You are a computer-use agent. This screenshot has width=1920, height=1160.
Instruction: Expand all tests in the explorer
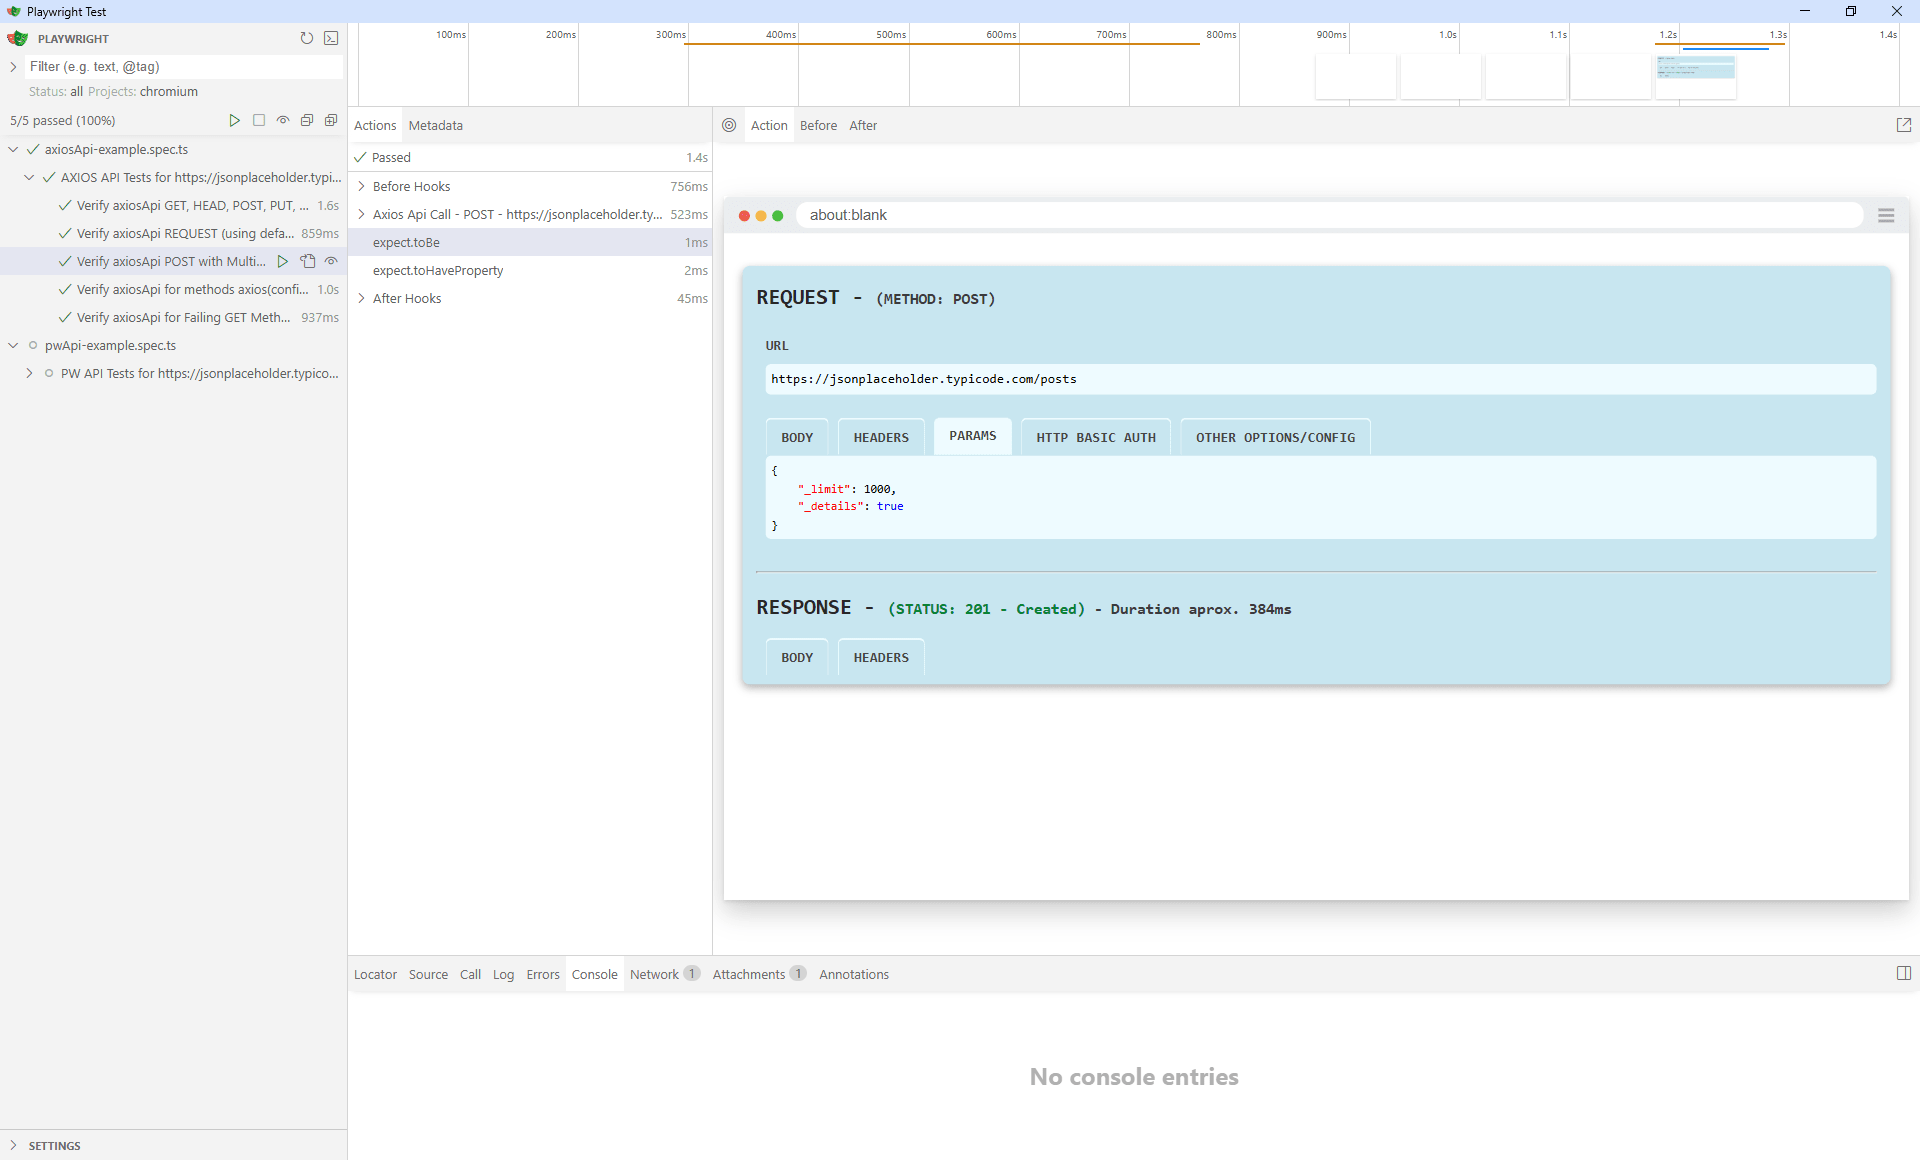[x=331, y=120]
